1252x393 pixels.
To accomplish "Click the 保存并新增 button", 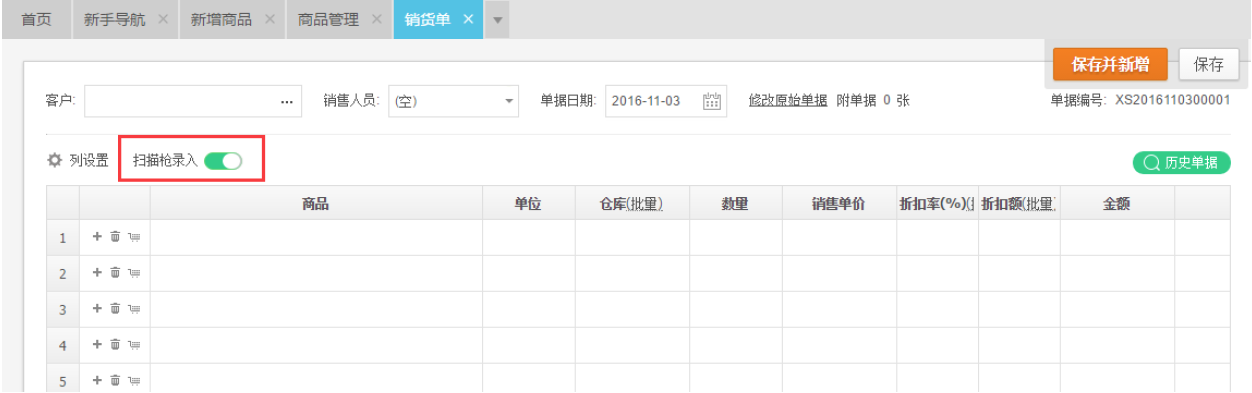I will point(1109,65).
